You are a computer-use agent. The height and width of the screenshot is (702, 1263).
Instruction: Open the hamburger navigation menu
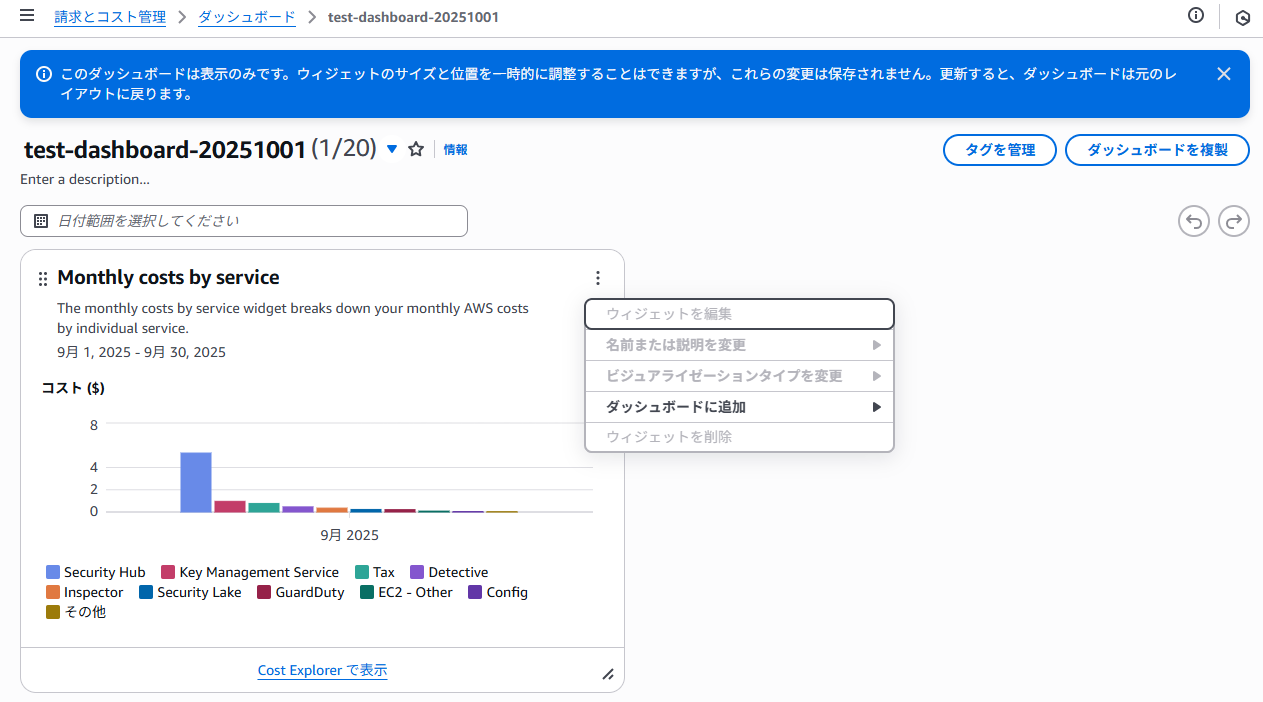coord(27,16)
